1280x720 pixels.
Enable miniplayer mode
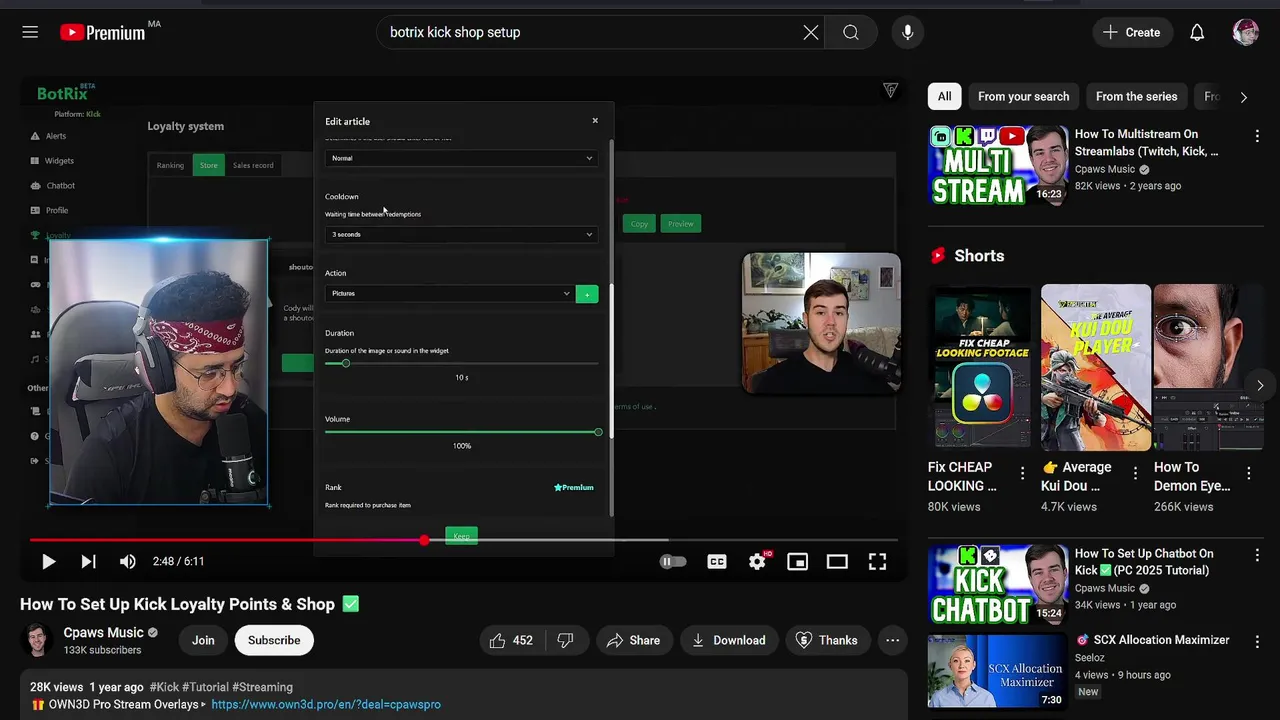pos(797,562)
